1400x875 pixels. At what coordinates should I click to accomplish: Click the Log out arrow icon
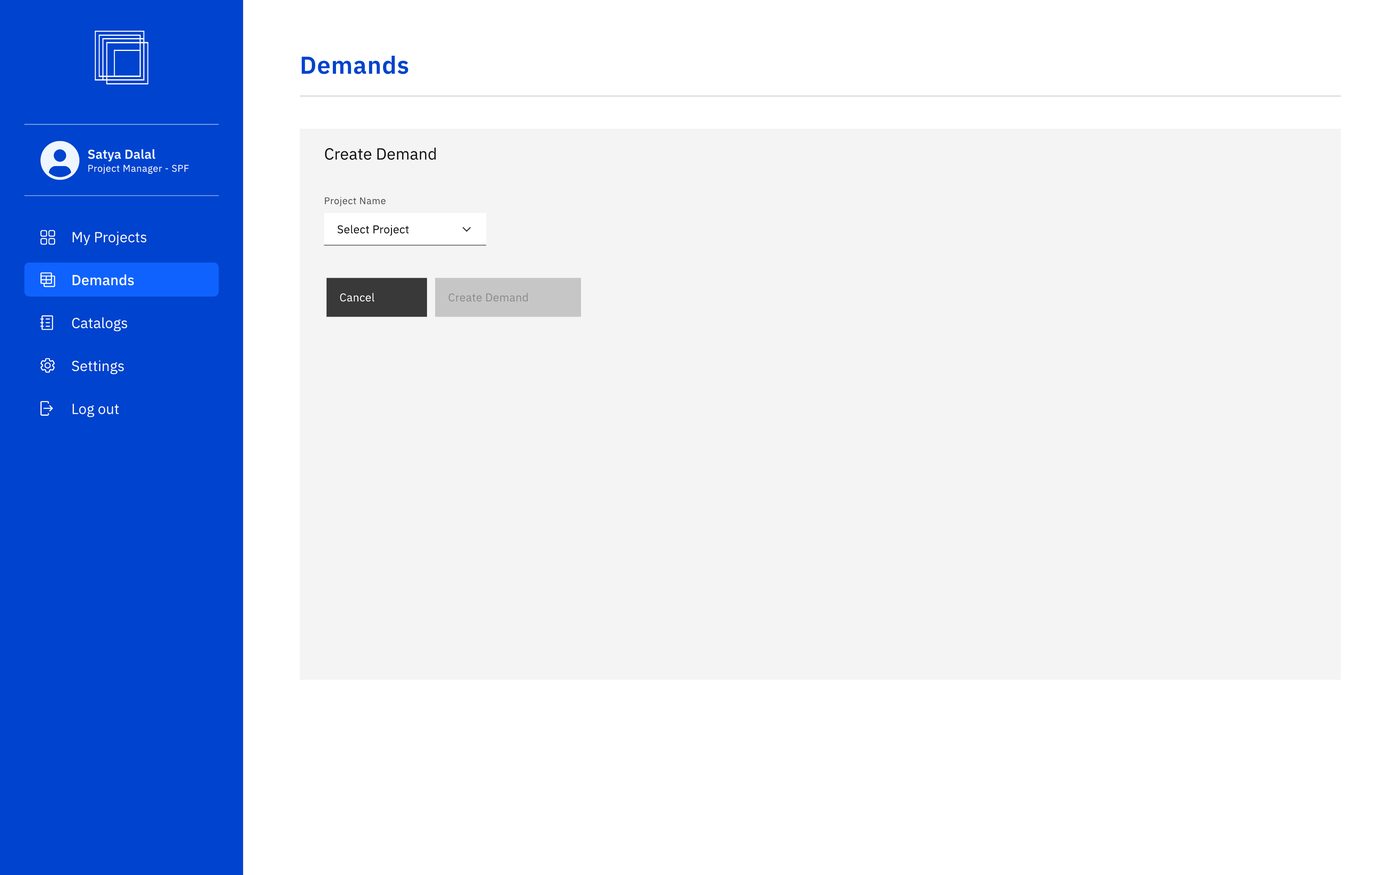coord(46,408)
